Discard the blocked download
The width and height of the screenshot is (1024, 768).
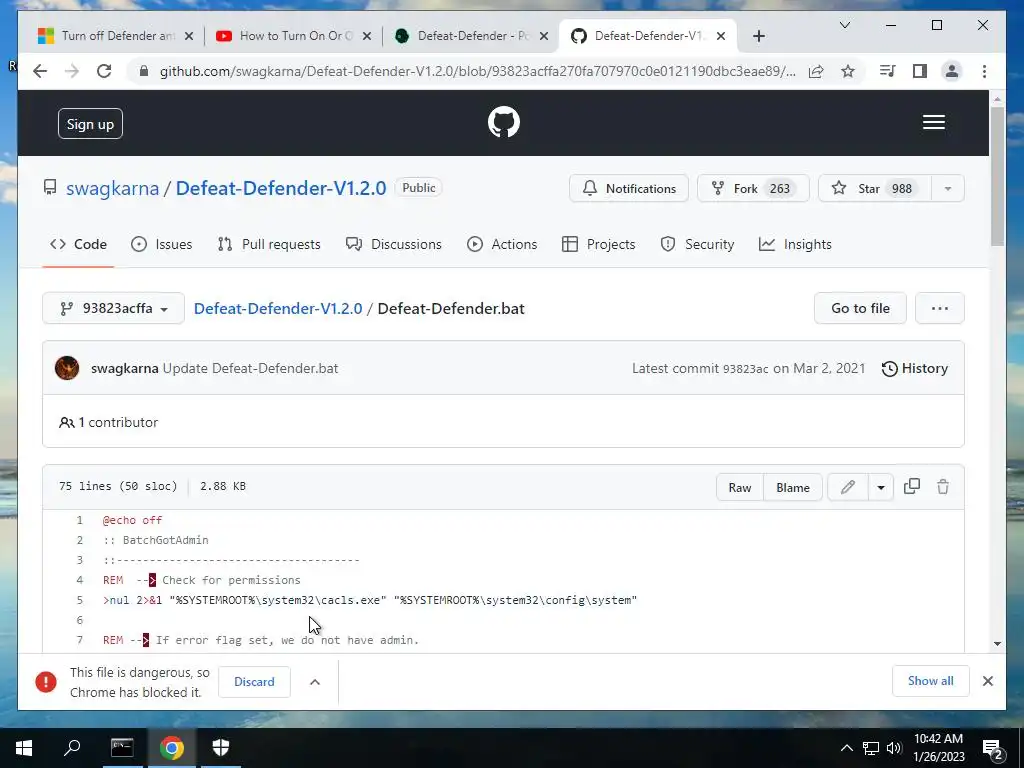click(254, 682)
